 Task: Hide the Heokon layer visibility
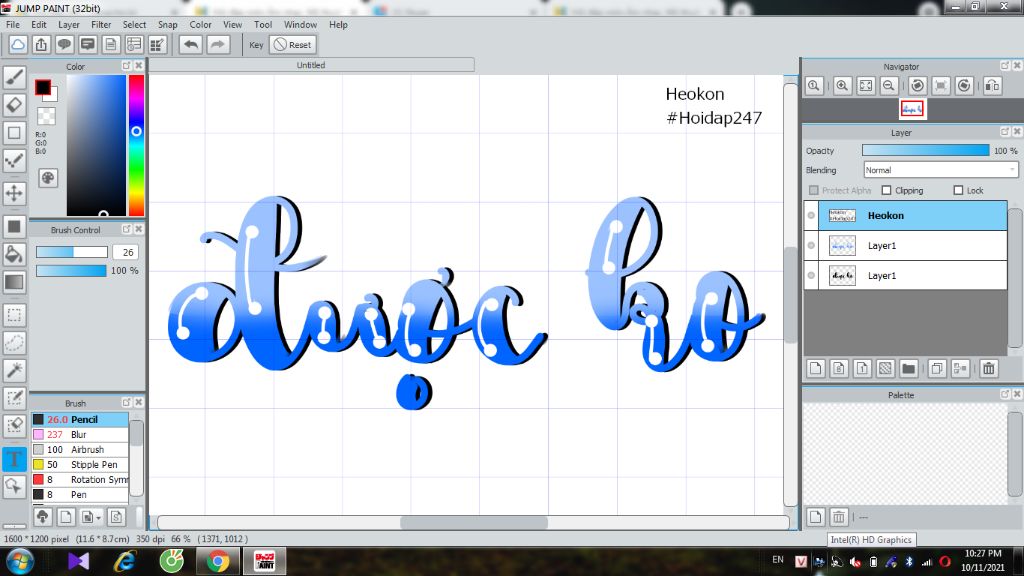pos(811,216)
